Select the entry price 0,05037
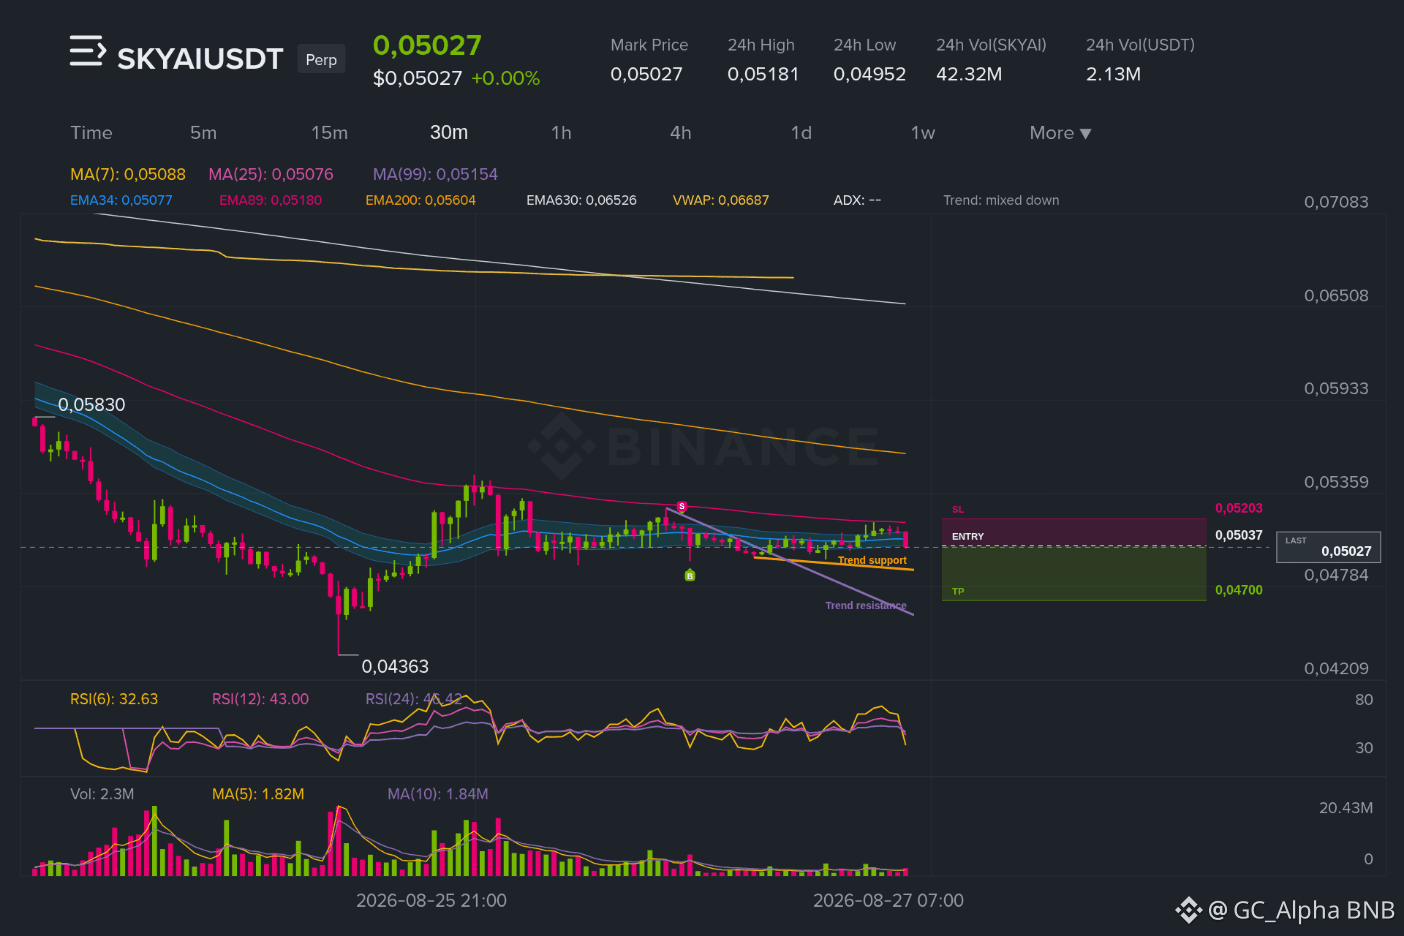Viewport: 1404px width, 936px height. (1239, 535)
